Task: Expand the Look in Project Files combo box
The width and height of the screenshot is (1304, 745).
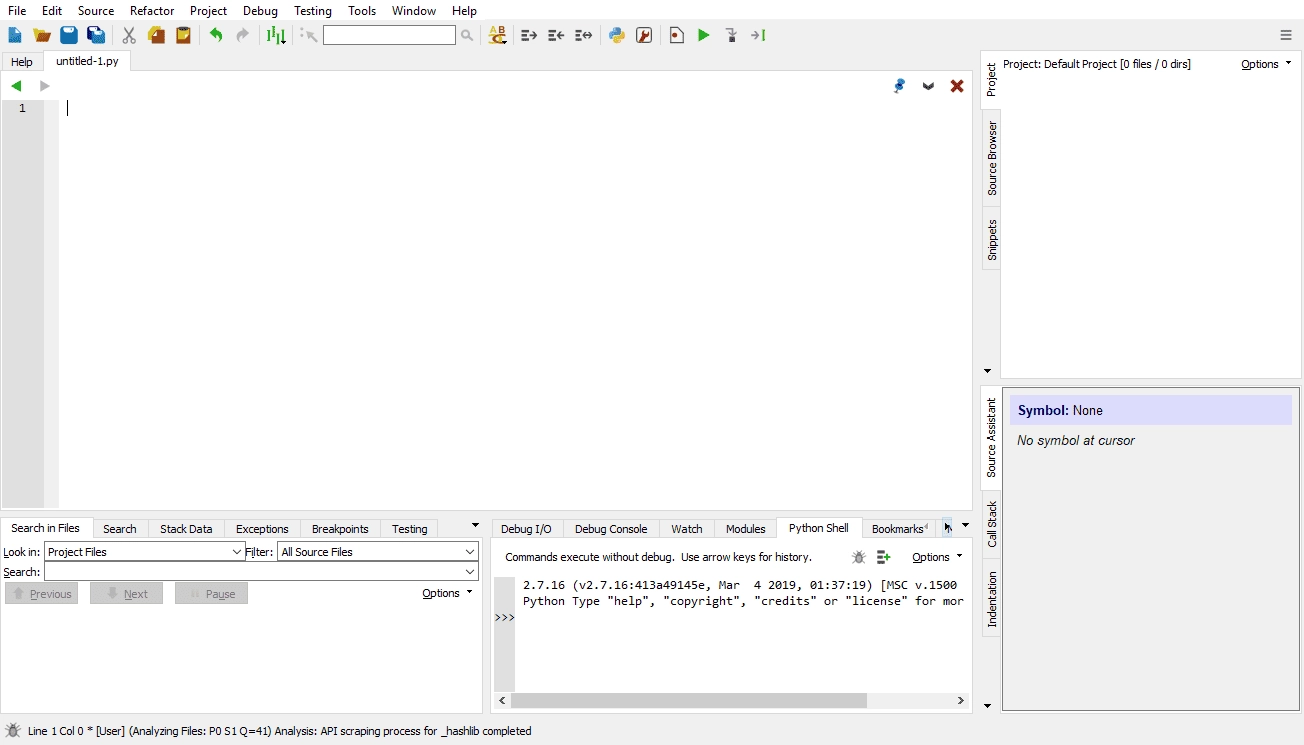Action: 145,552
